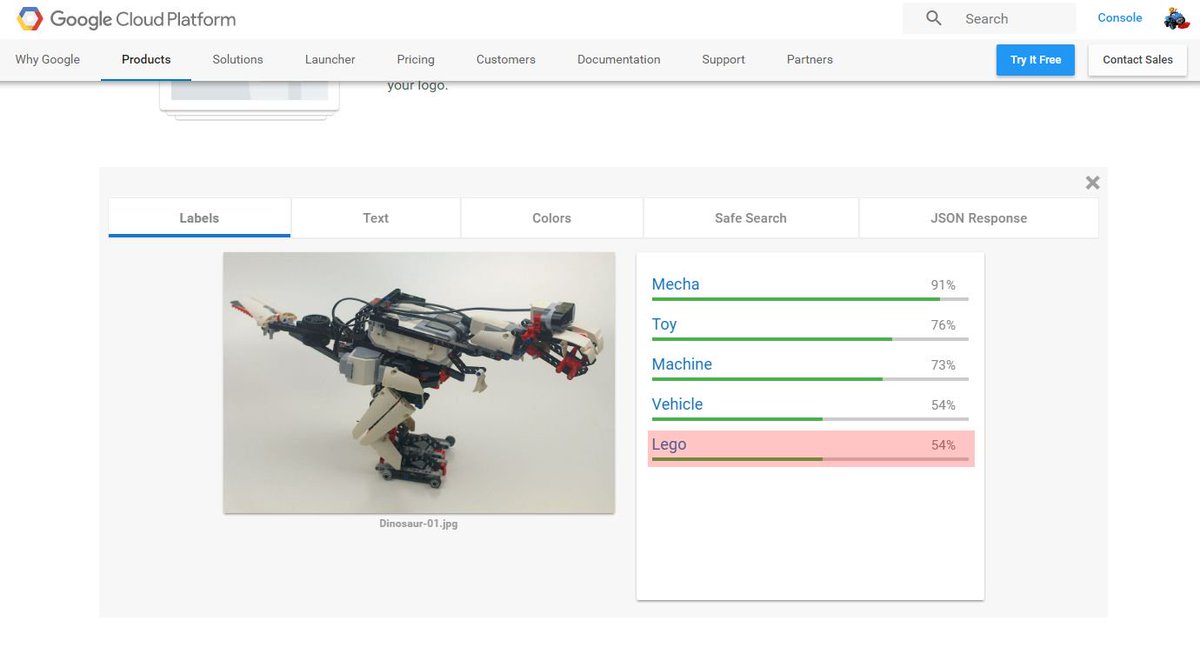This screenshot has height=654, width=1200.
Task: Open the Products menu
Action: point(145,59)
